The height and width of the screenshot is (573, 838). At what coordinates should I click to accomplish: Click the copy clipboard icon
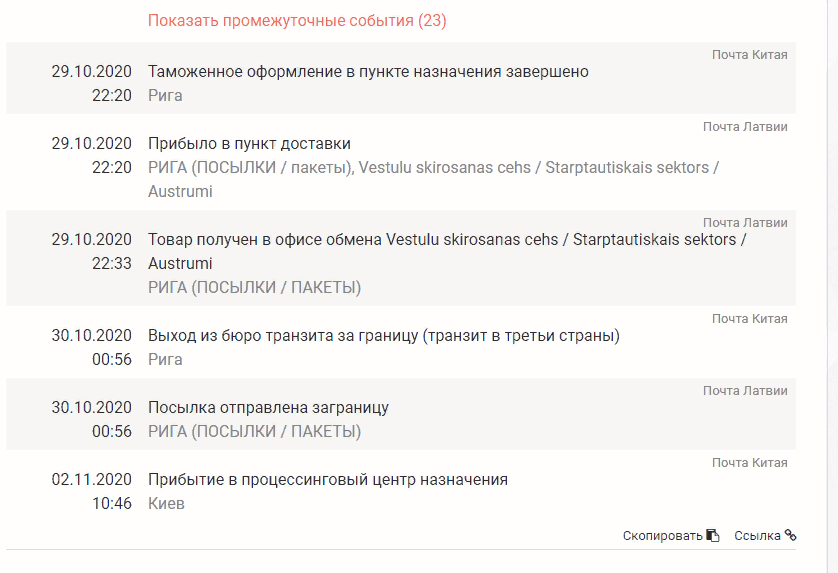coord(713,535)
